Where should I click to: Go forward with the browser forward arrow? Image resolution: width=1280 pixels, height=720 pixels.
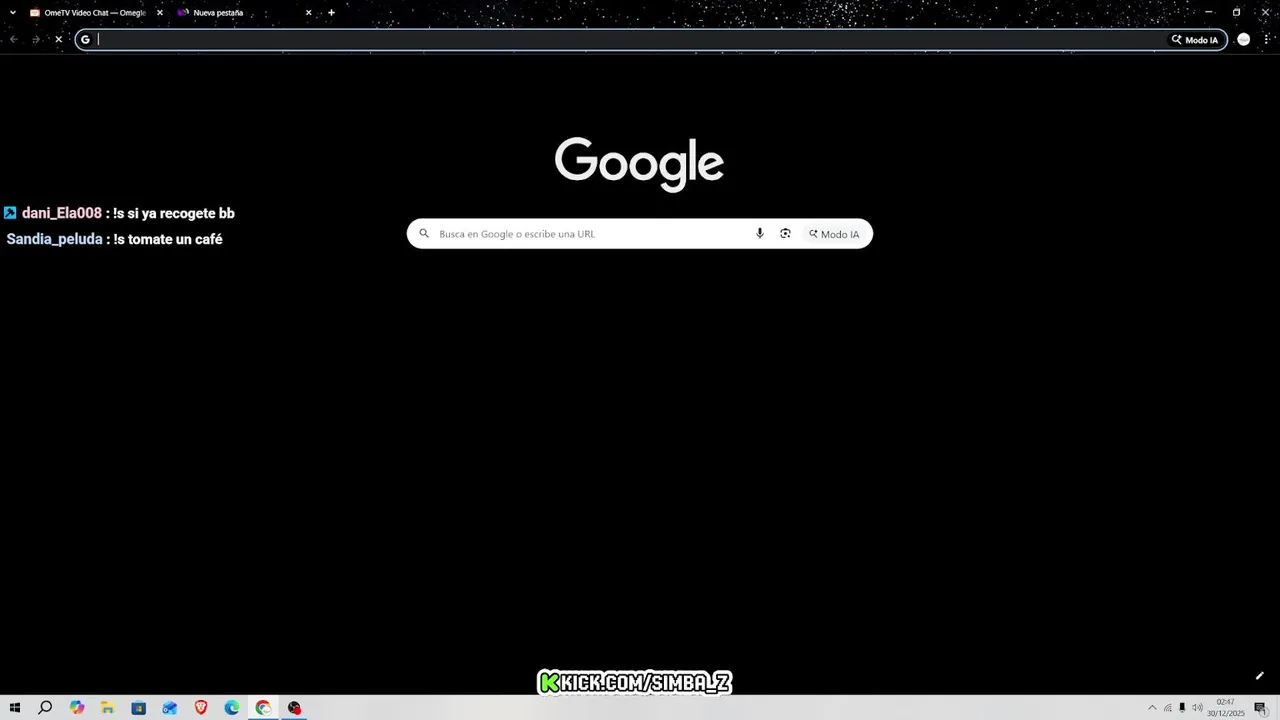pos(36,40)
